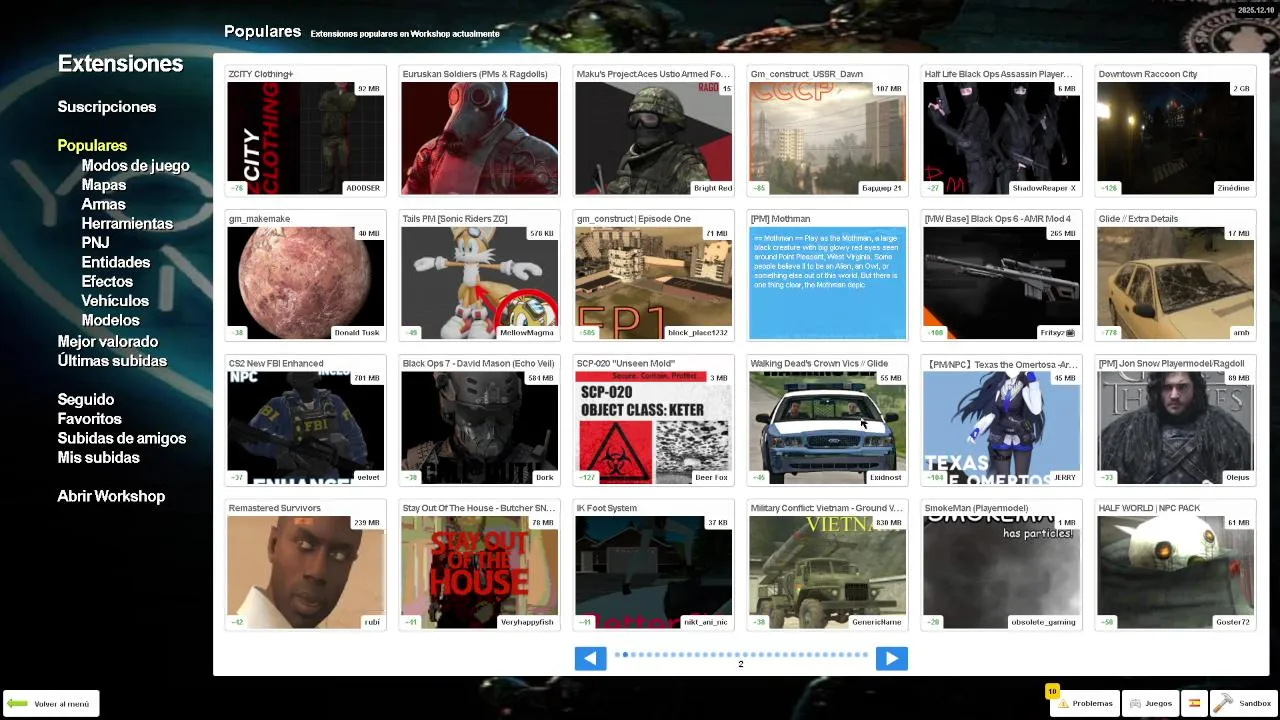The image size is (1280, 720).
Task: Click the Spanish flag language icon
Action: pyautogui.click(x=1193, y=703)
